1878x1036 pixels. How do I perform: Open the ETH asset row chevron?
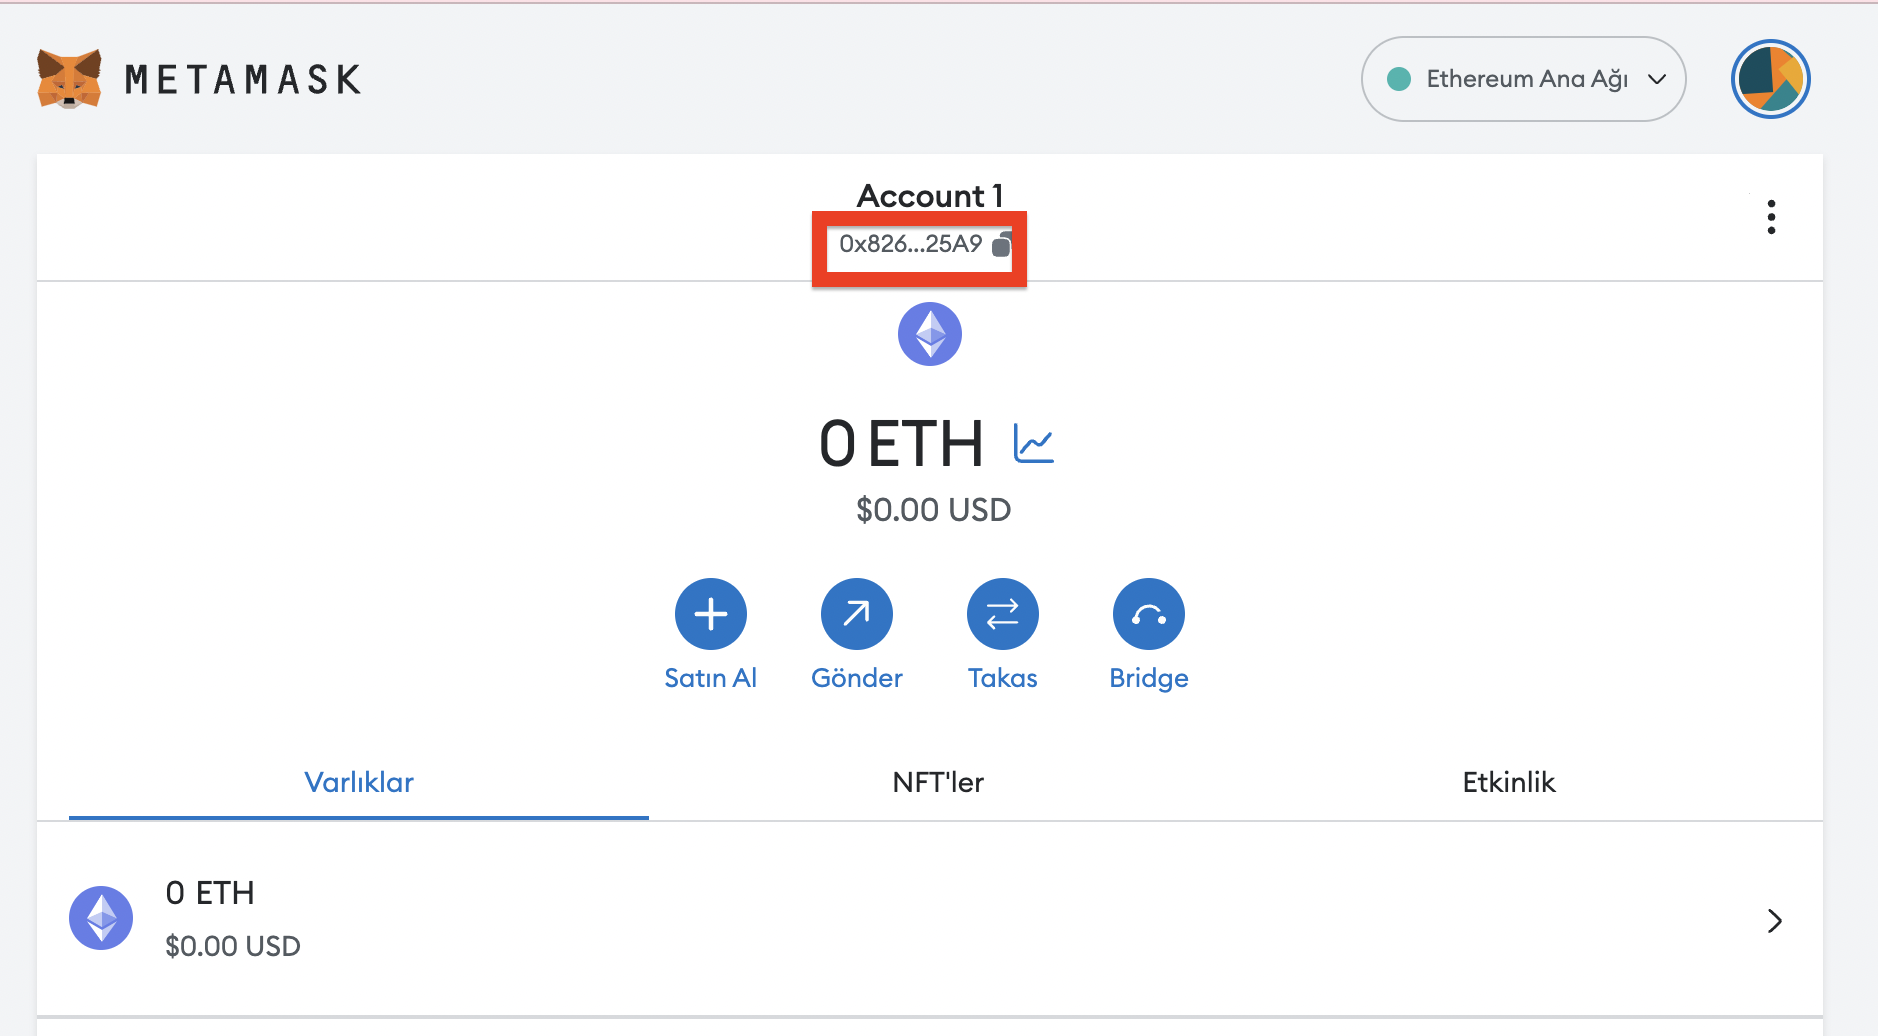coord(1775,921)
